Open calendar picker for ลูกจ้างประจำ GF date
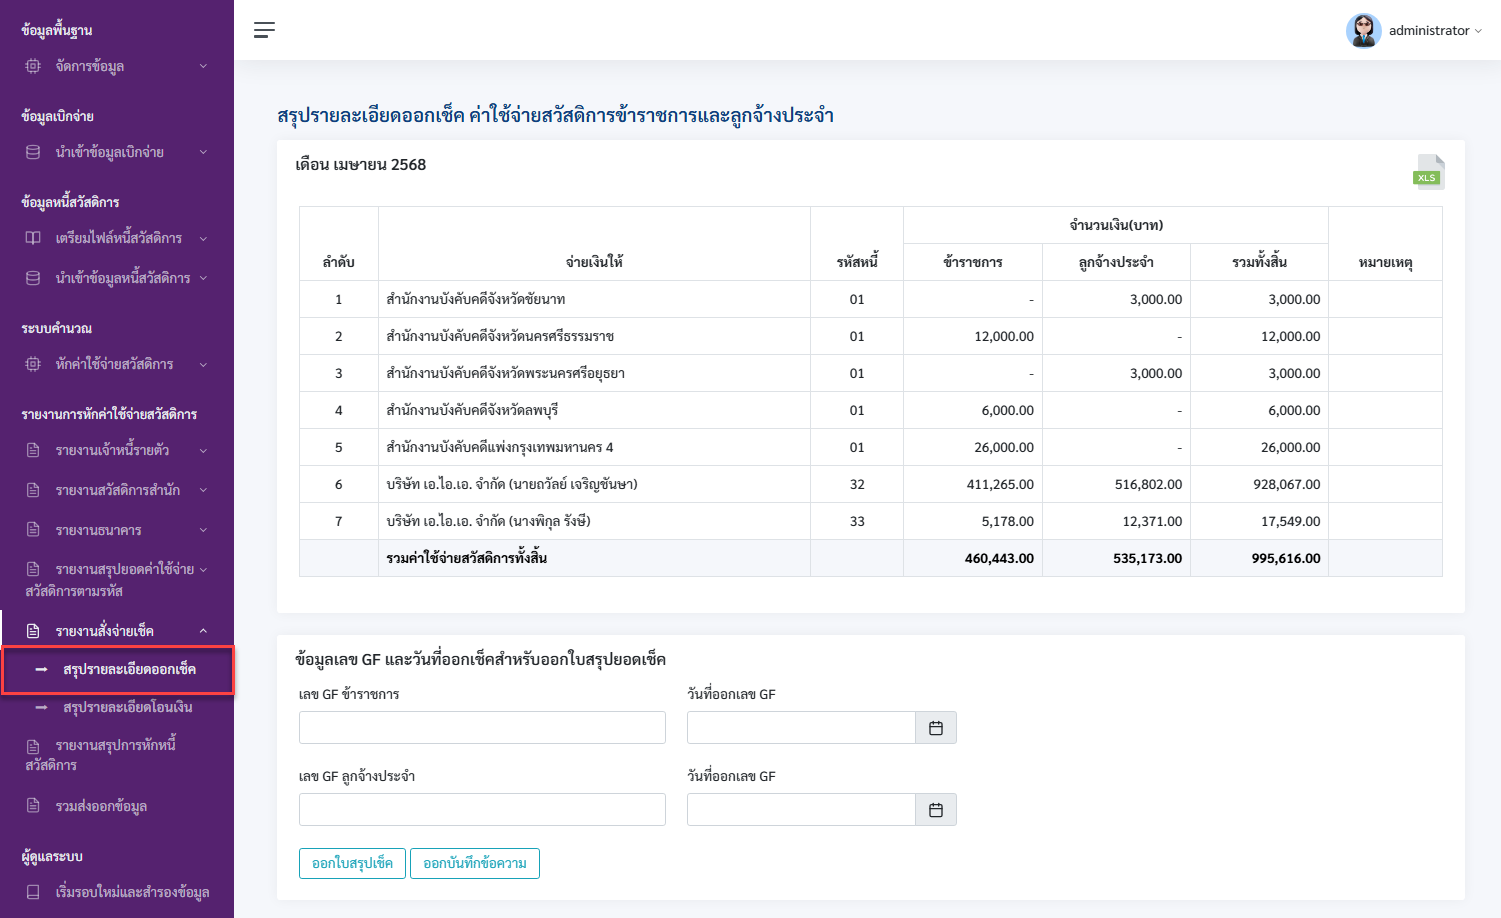1501x918 pixels. pyautogui.click(x=936, y=810)
